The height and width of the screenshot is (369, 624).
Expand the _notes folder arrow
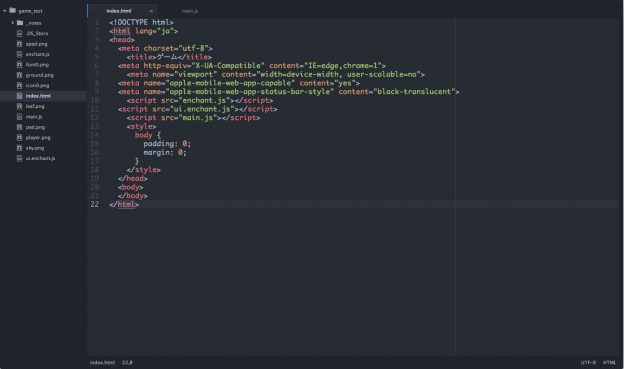(x=12, y=23)
